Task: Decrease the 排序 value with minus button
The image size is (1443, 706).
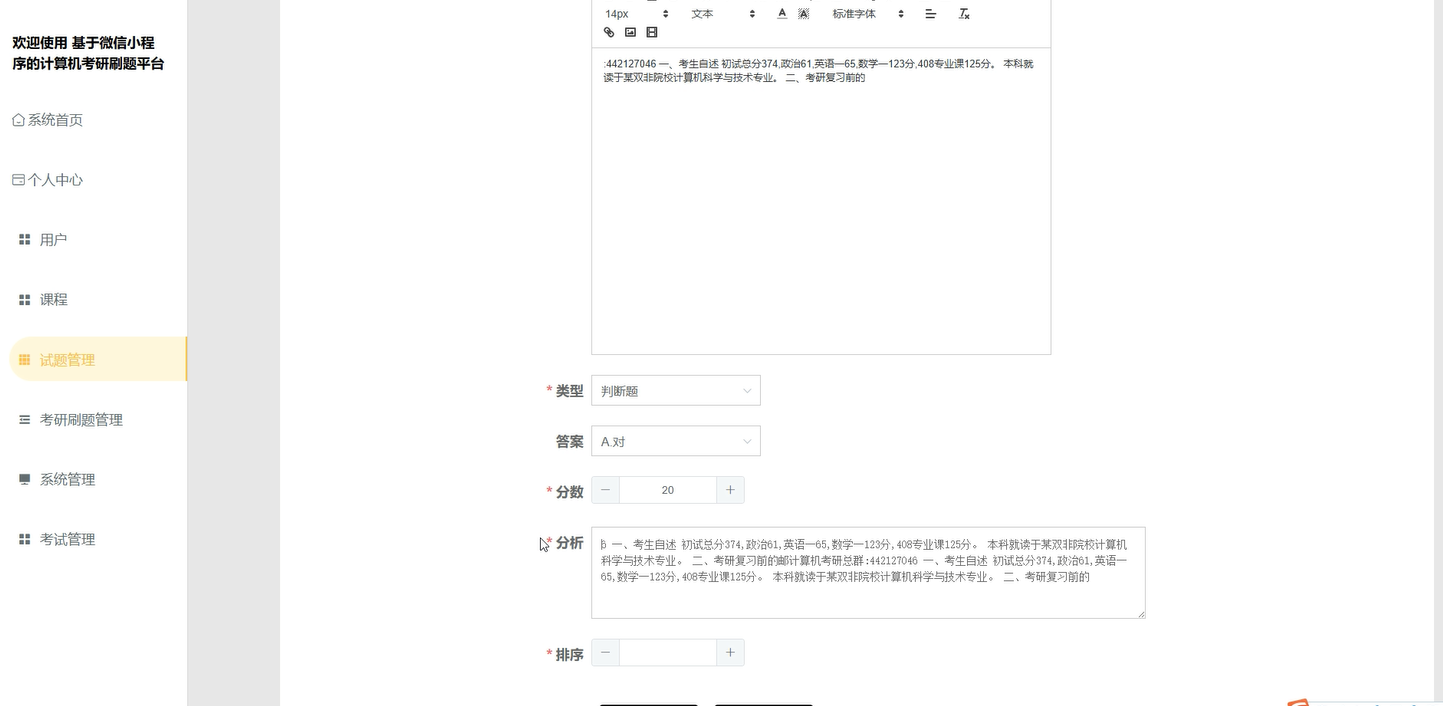Action: (x=604, y=652)
